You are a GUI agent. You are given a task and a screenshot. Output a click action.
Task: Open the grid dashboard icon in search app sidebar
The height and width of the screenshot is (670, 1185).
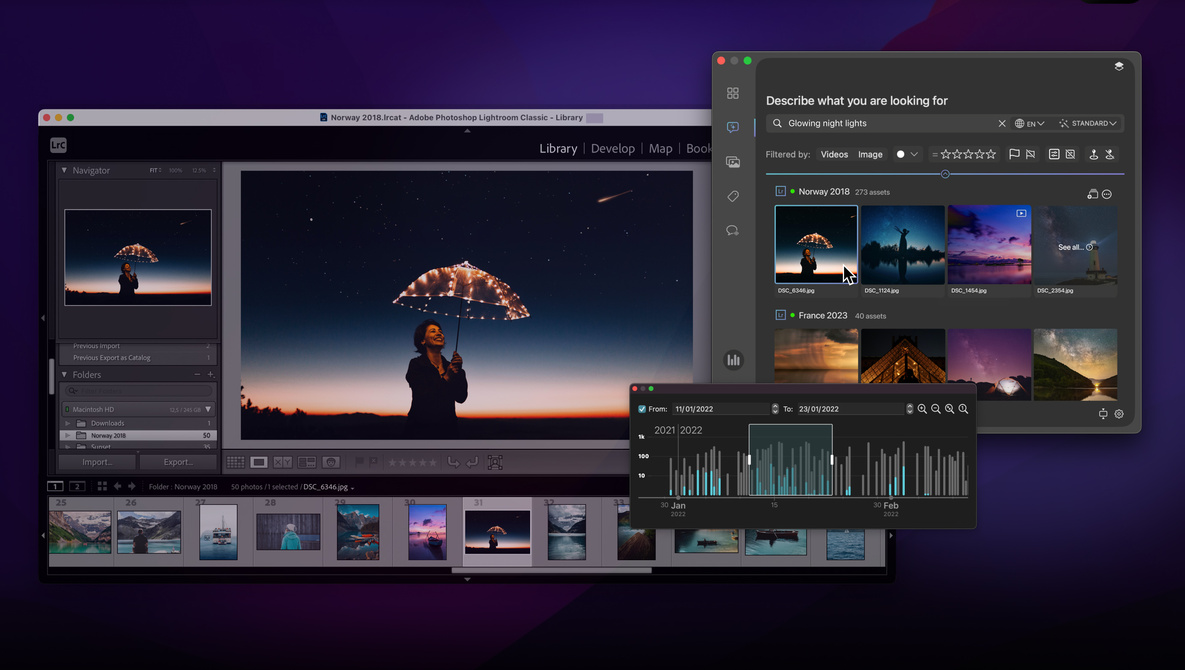(732, 93)
